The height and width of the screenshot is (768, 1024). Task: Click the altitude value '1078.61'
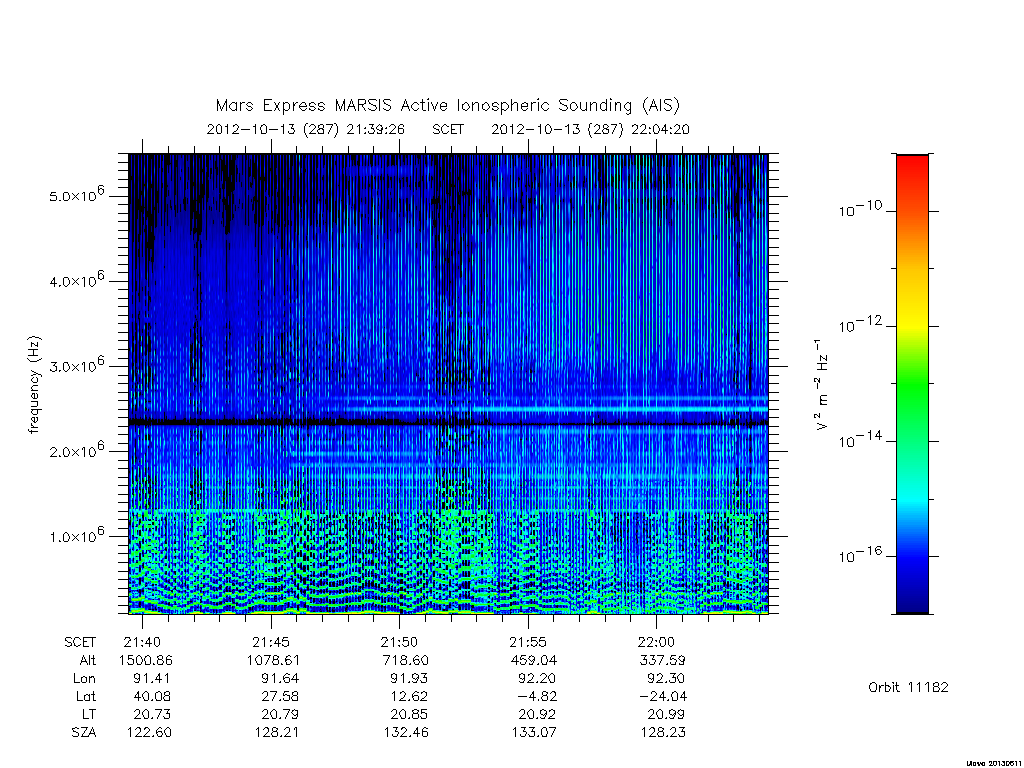pos(274,660)
